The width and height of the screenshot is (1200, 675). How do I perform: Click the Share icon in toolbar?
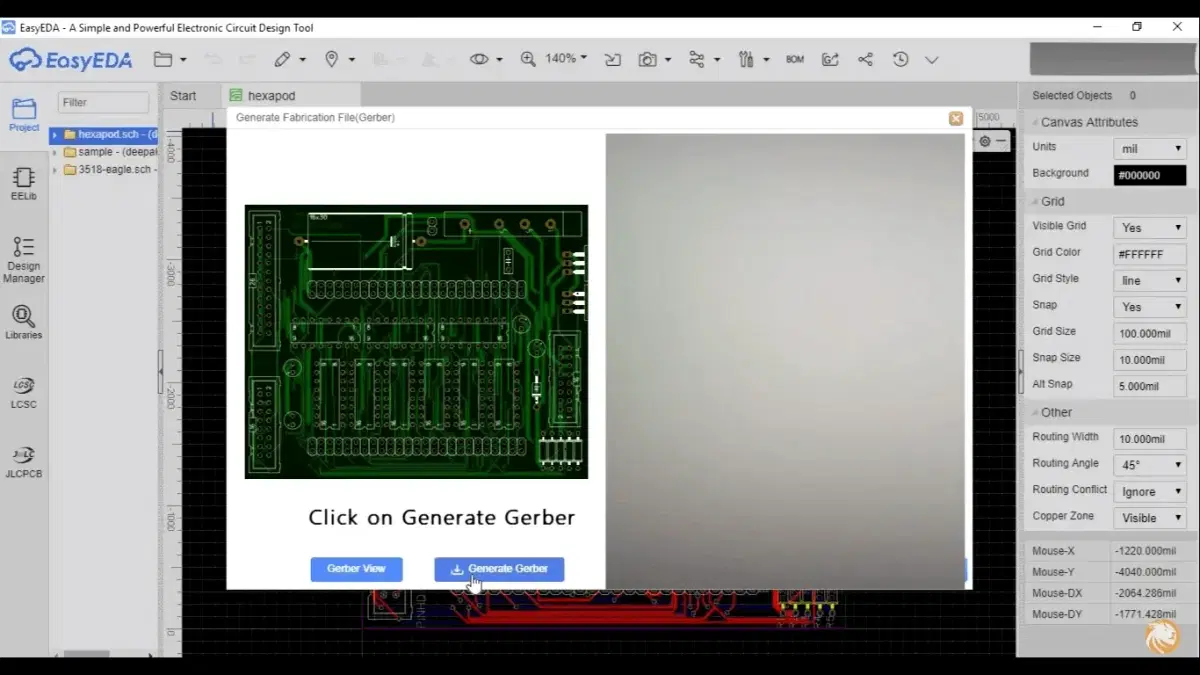(x=865, y=60)
